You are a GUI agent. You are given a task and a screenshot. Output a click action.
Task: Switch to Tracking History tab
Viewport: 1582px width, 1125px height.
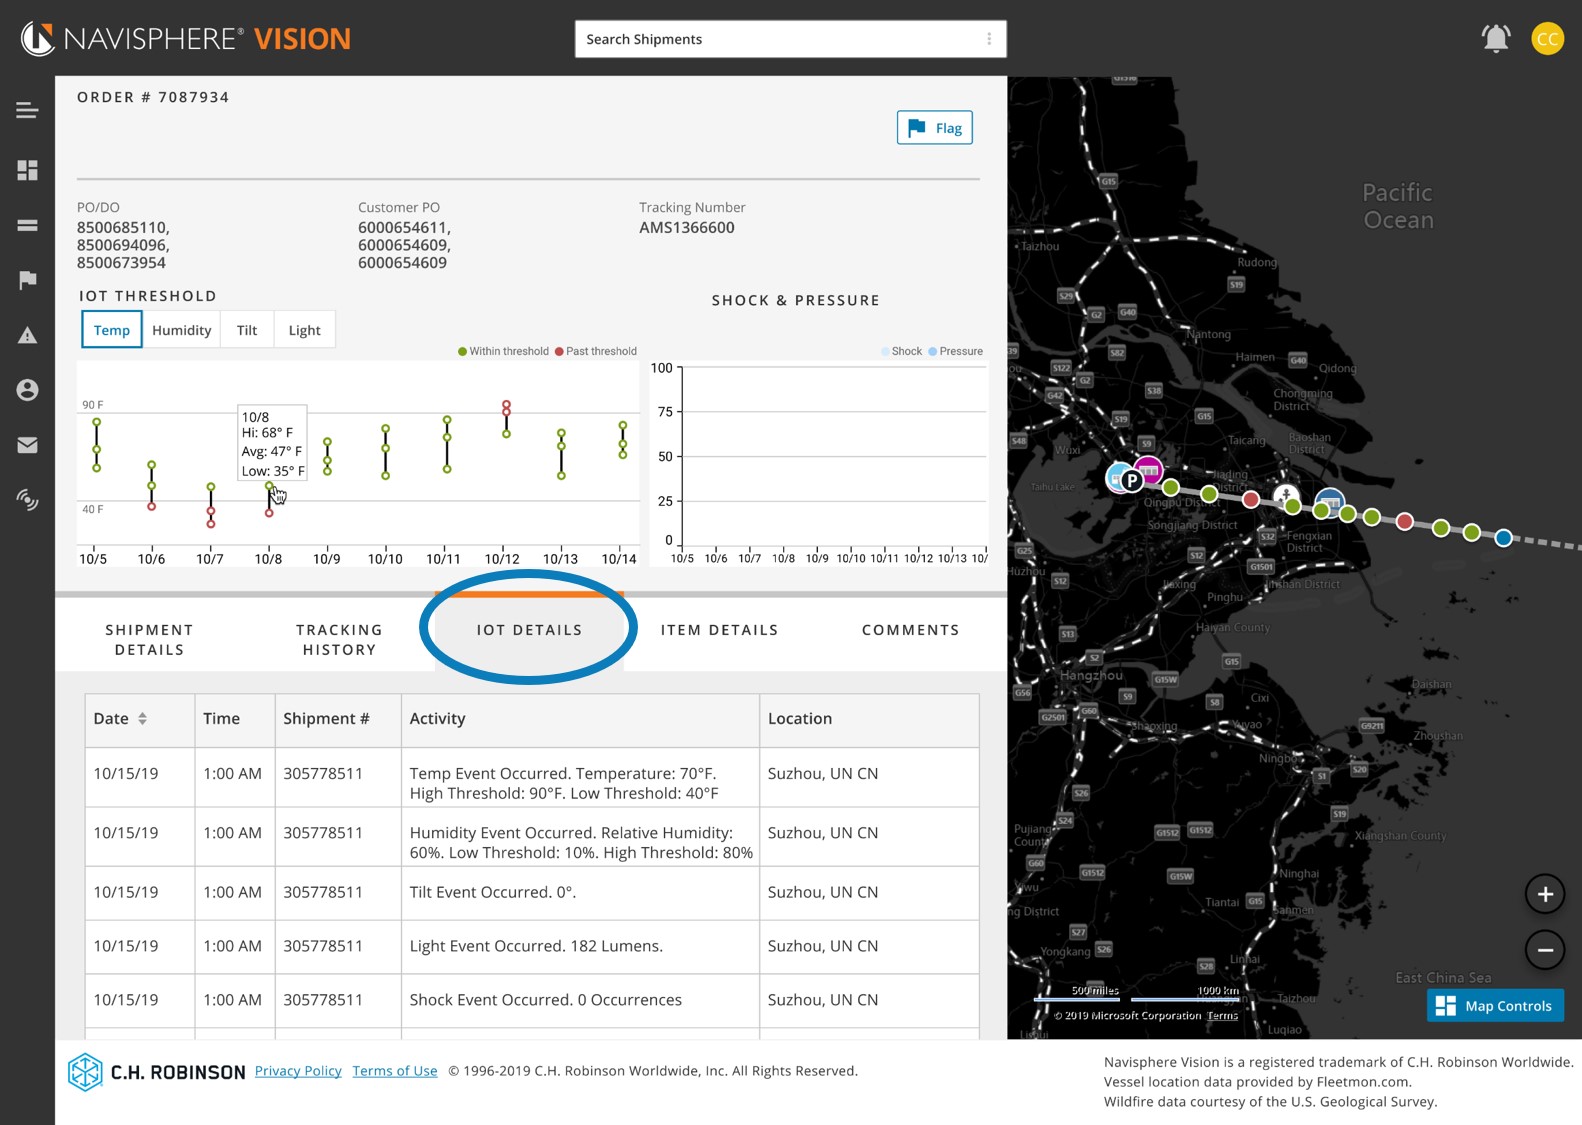coord(339,640)
